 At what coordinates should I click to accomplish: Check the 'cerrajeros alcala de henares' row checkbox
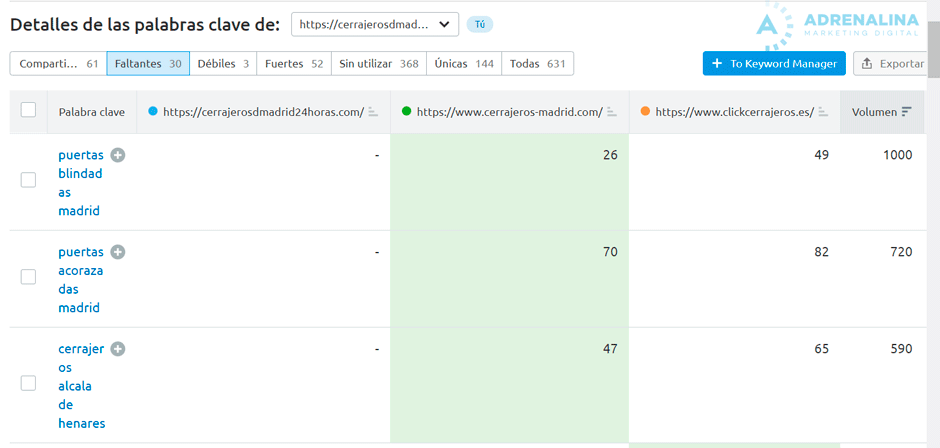tap(28, 383)
